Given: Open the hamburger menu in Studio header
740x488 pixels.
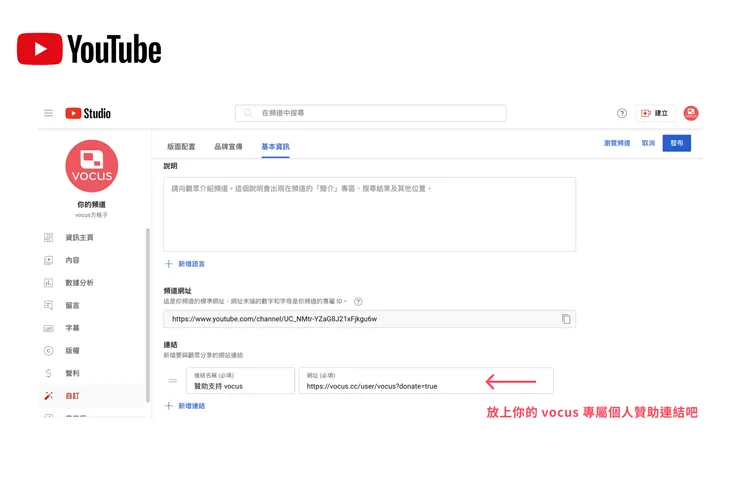Looking at the screenshot, I should click(48, 113).
